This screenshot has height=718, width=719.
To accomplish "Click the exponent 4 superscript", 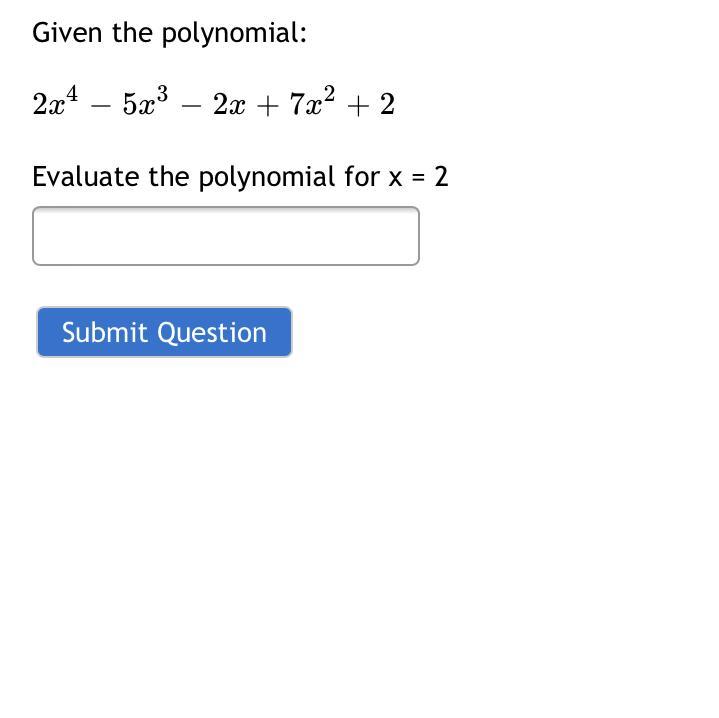I will point(71,95).
